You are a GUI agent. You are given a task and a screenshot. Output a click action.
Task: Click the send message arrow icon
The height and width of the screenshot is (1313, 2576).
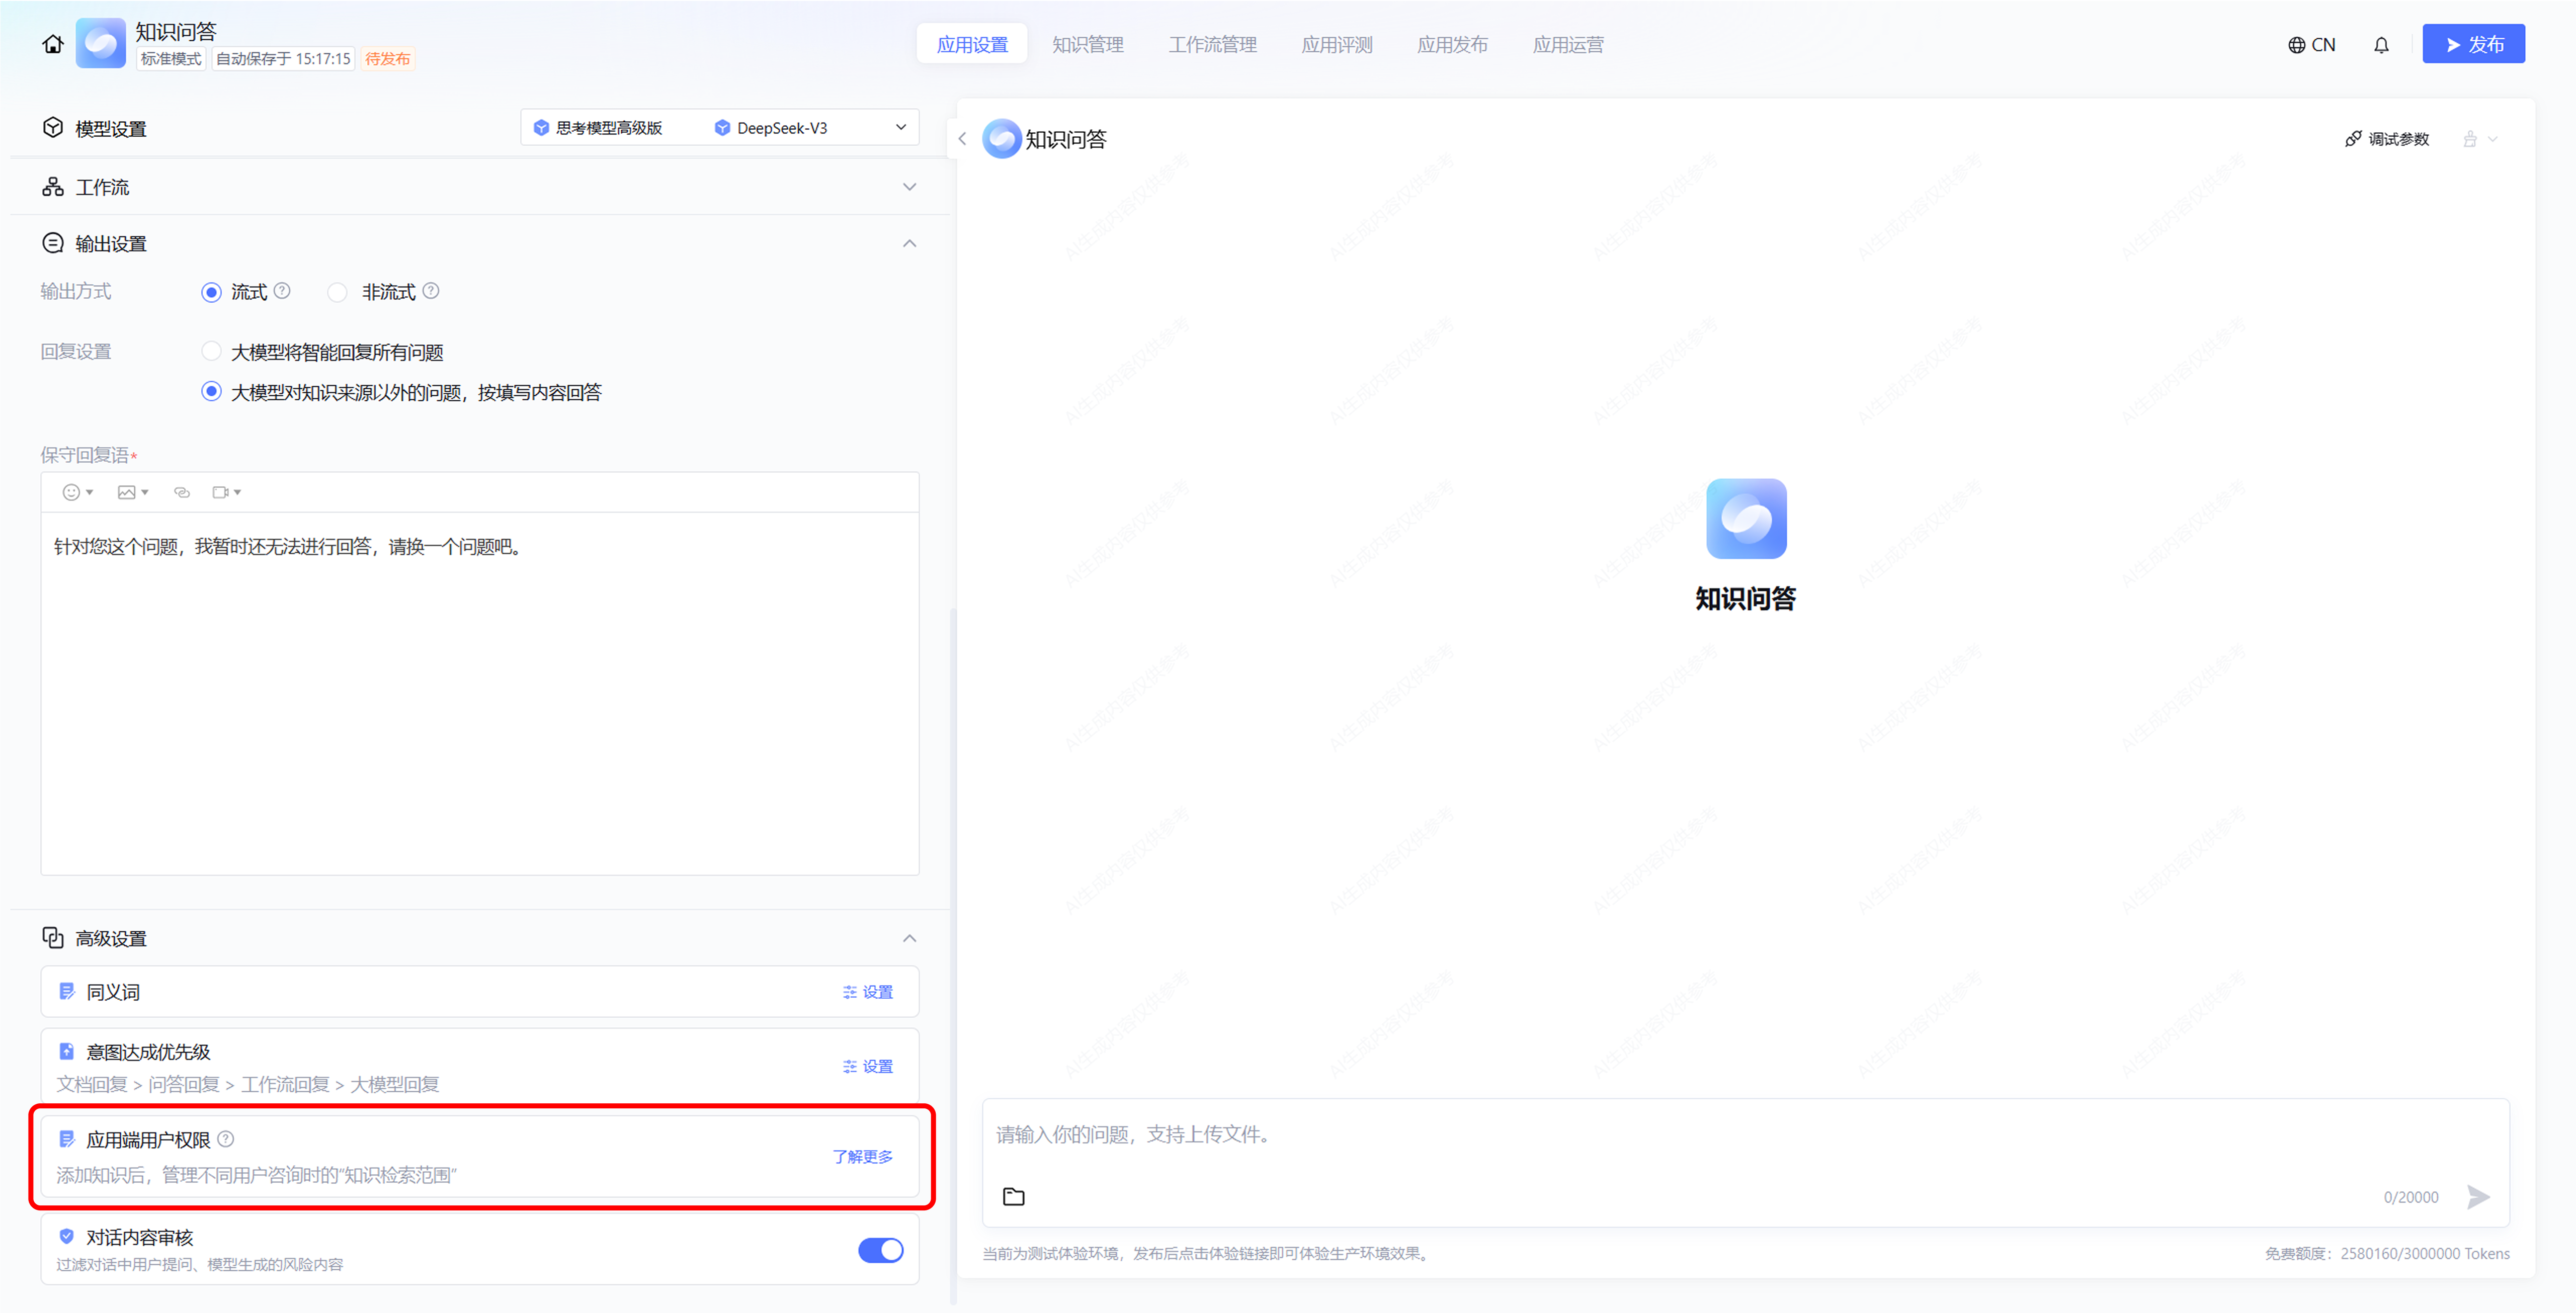[2478, 1196]
